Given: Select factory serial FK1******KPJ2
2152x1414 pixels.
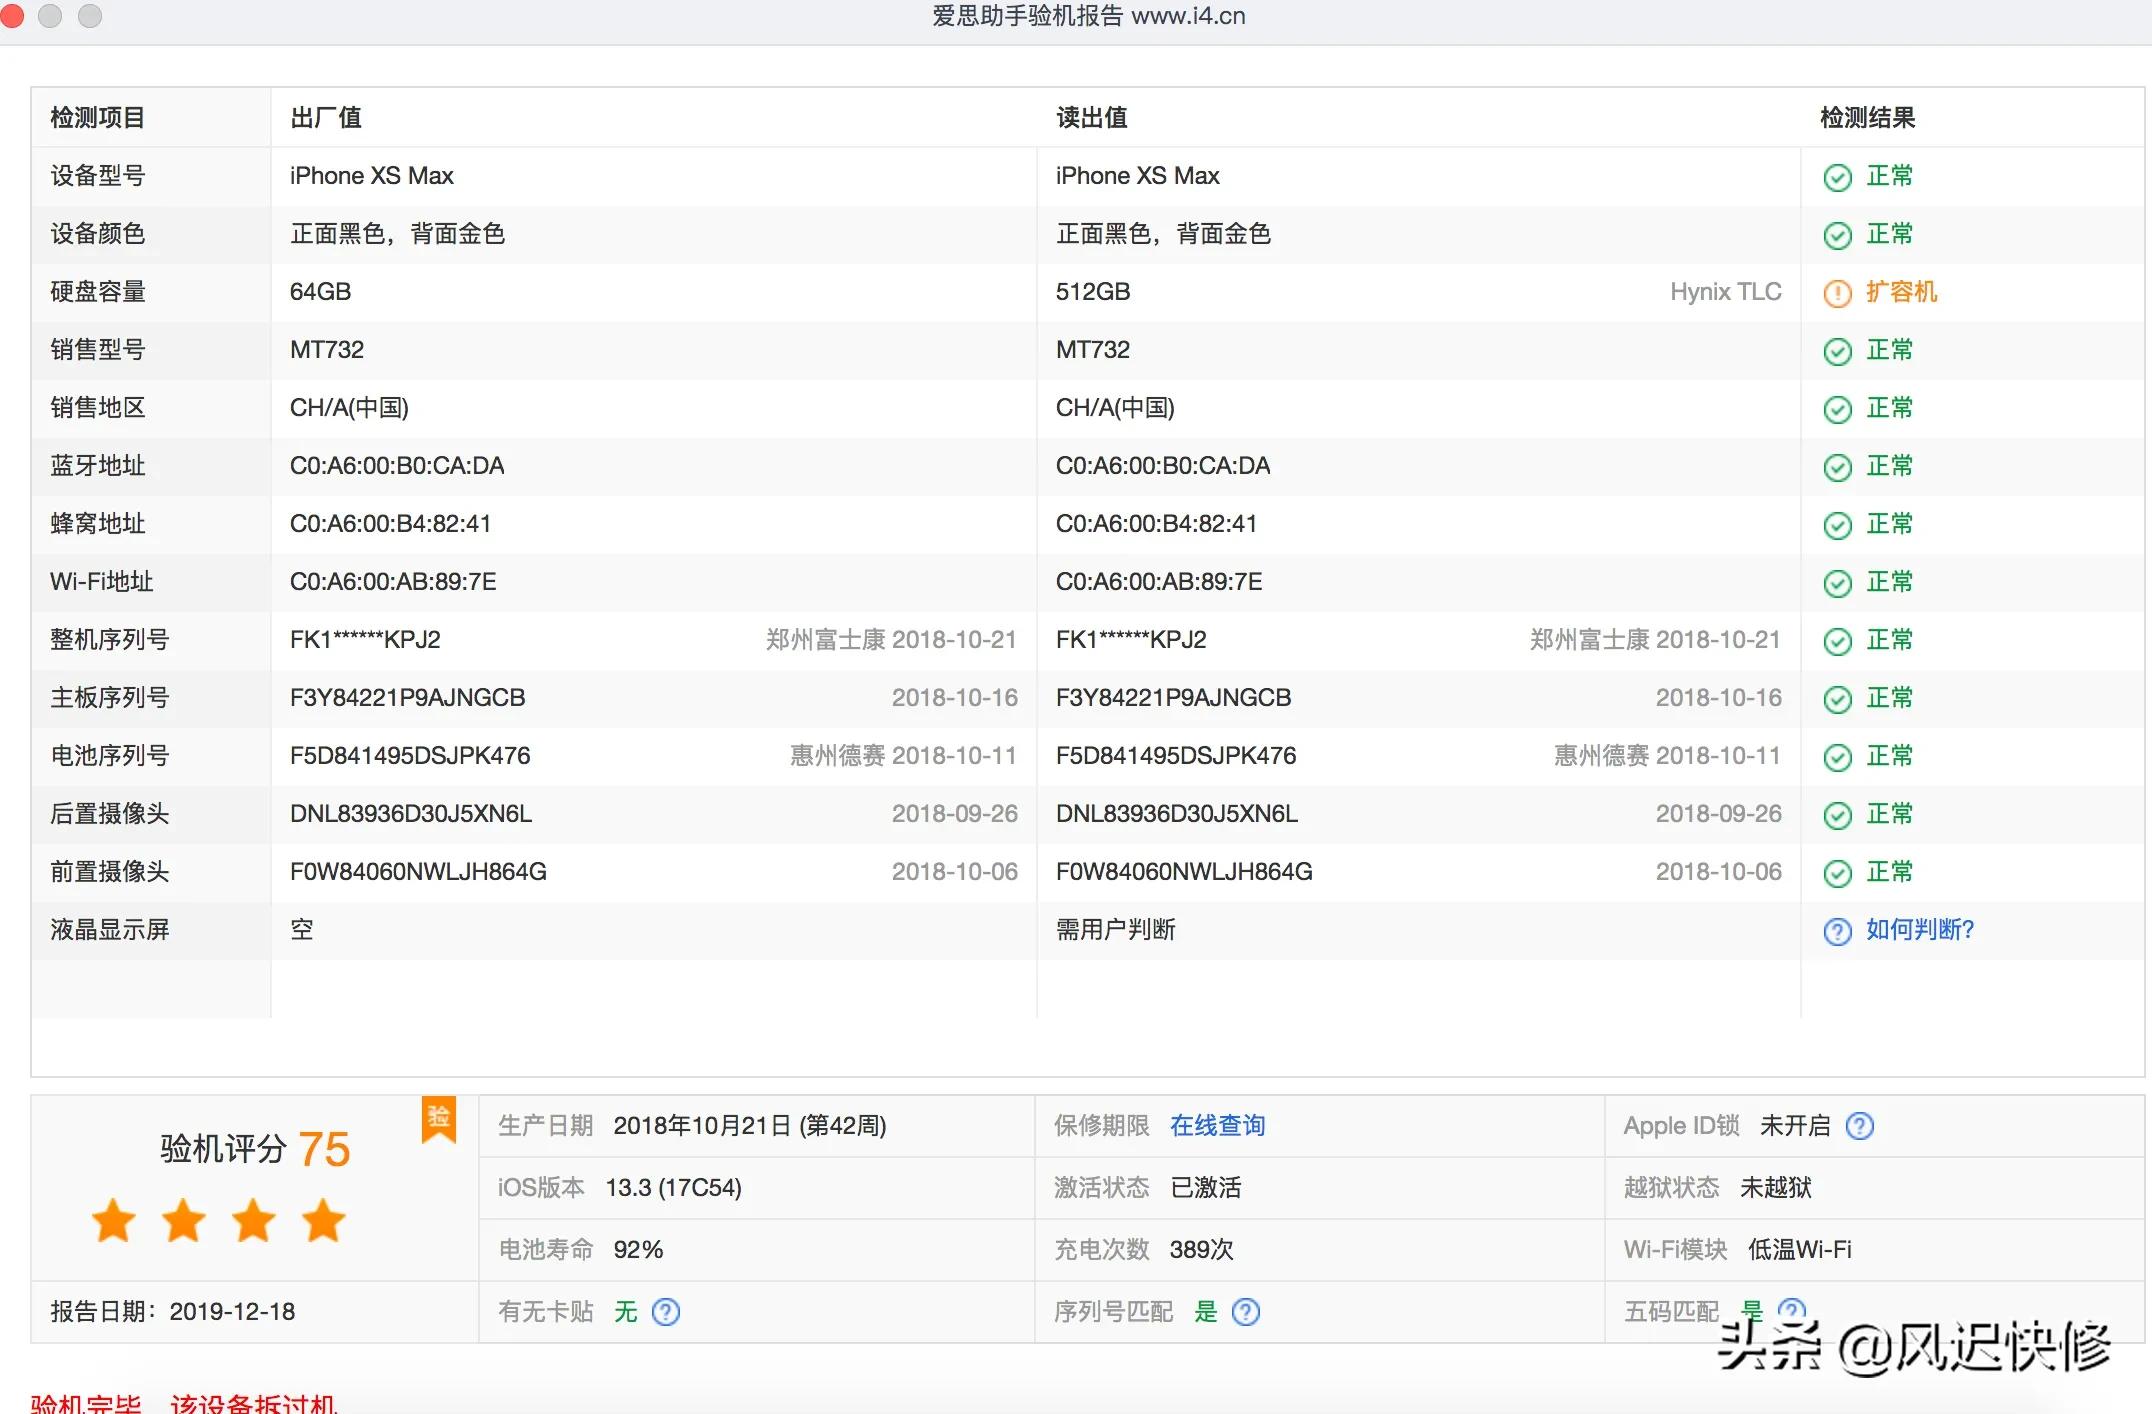Looking at the screenshot, I should coord(365,640).
